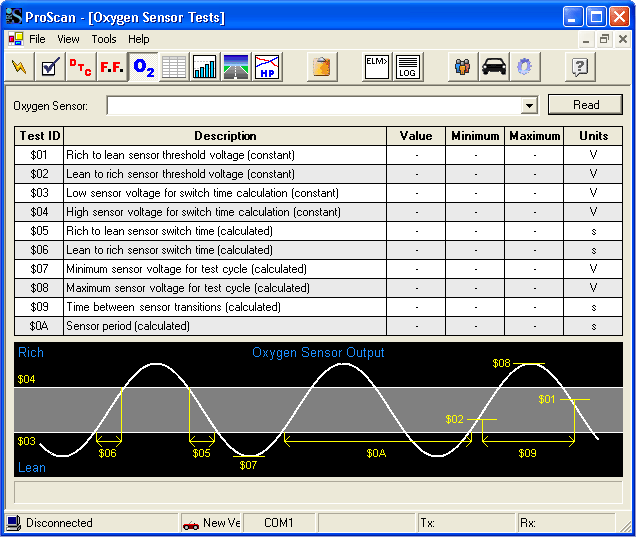Restore the inner child window

[604, 39]
